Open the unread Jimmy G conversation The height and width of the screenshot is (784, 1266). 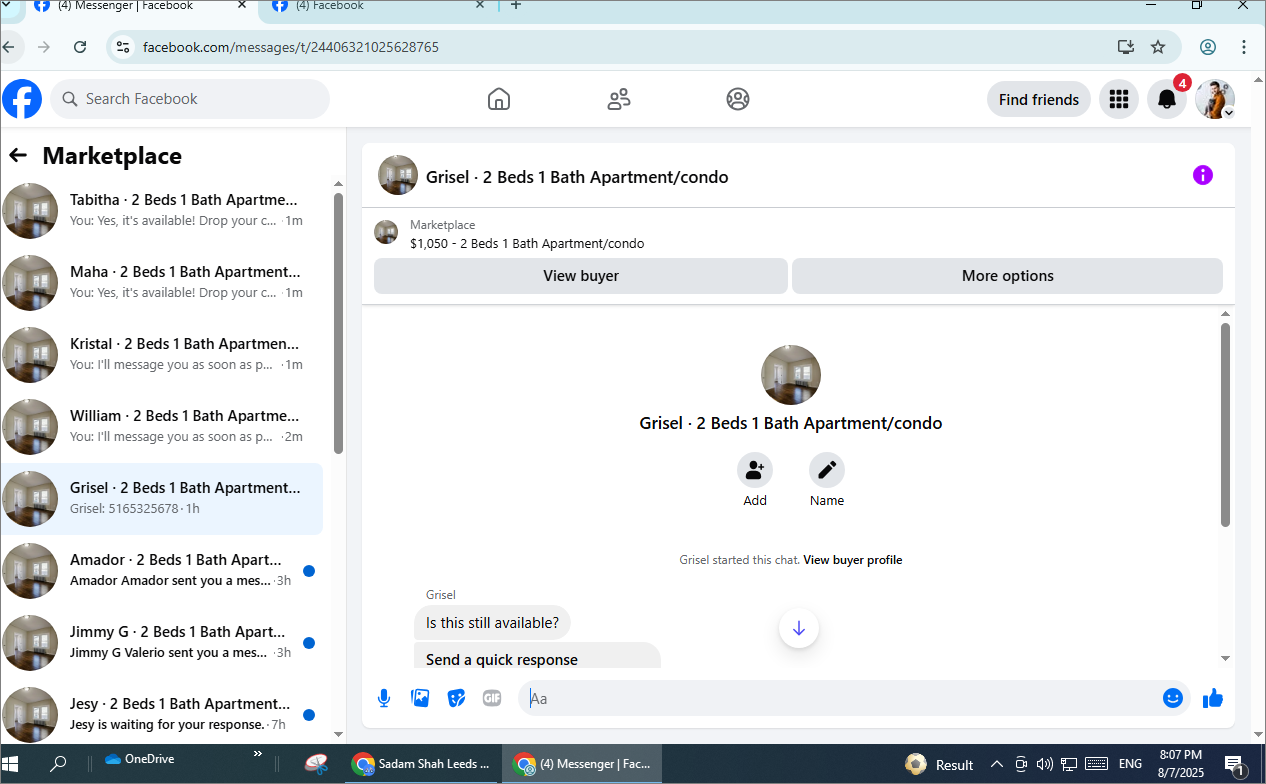[162, 643]
